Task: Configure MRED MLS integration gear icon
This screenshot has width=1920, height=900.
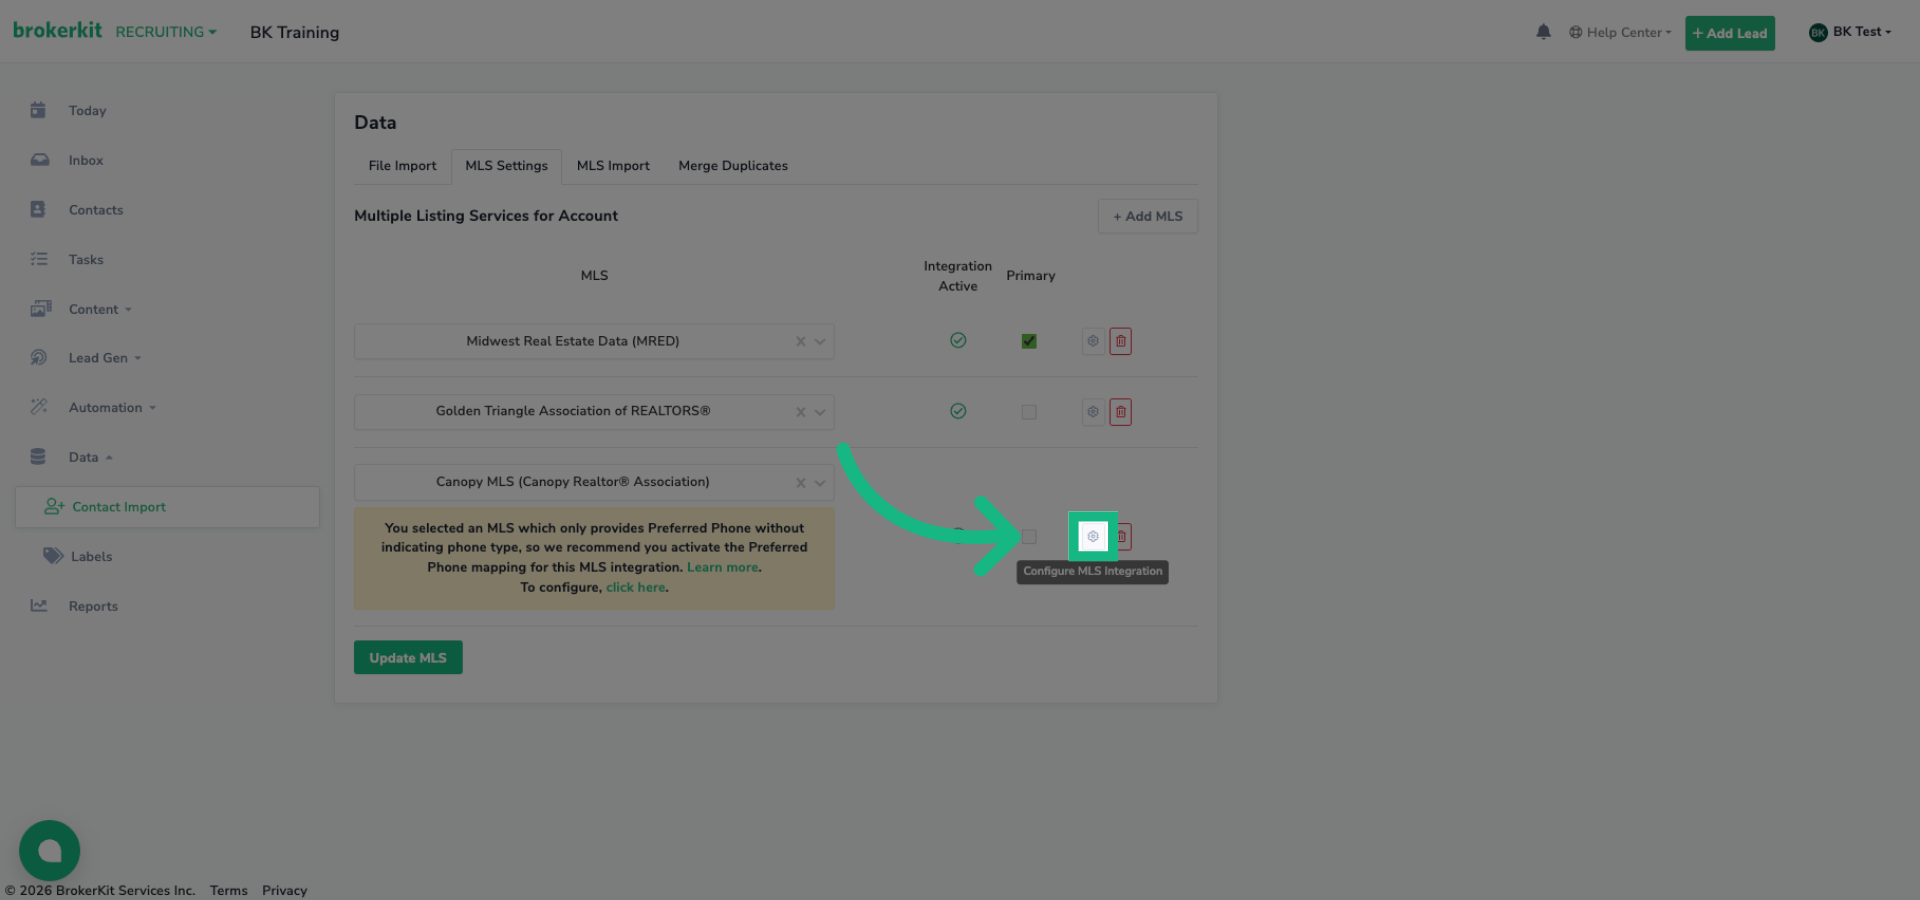Action: click(1093, 341)
